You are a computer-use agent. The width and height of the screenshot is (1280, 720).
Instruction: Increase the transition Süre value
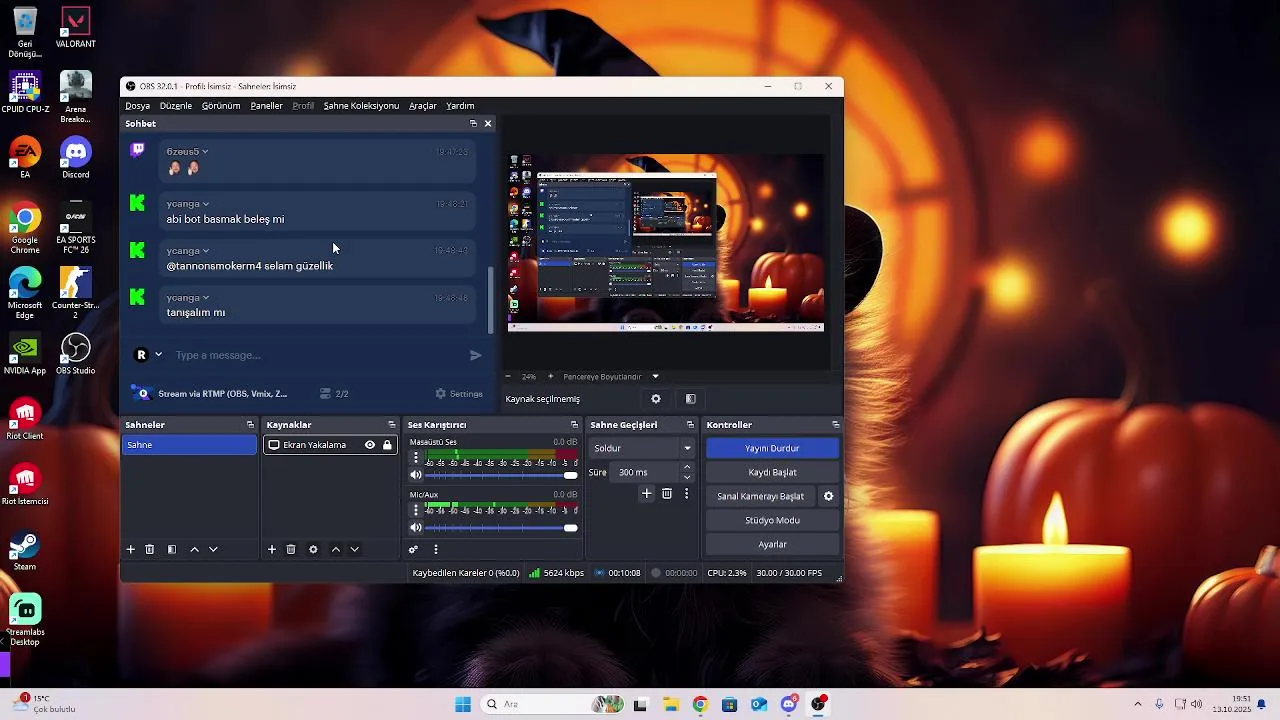[686, 467]
